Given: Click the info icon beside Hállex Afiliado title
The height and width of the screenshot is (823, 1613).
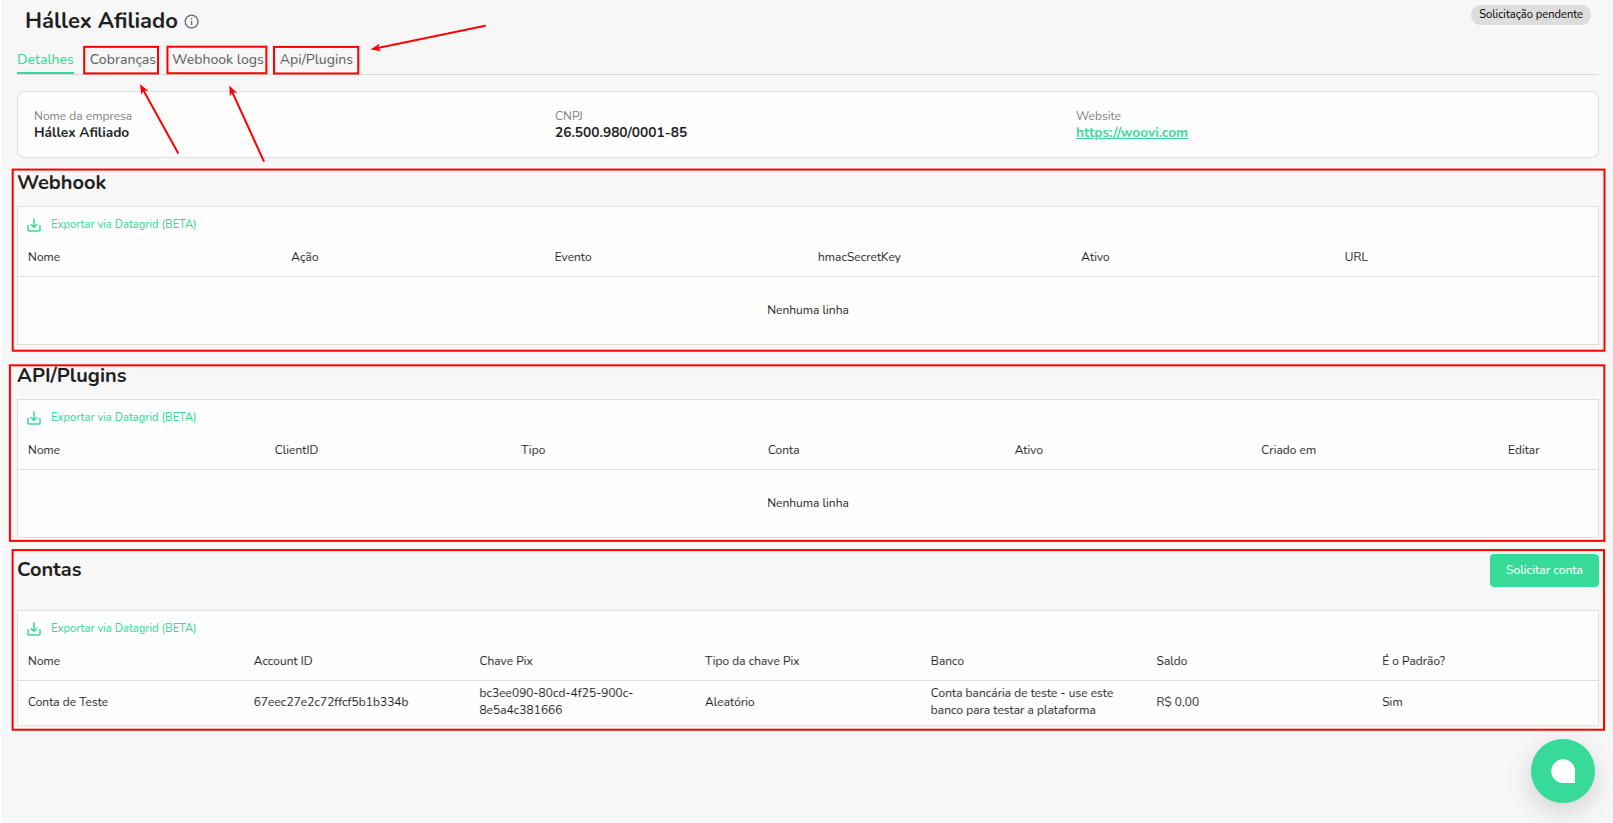Looking at the screenshot, I should [192, 22].
